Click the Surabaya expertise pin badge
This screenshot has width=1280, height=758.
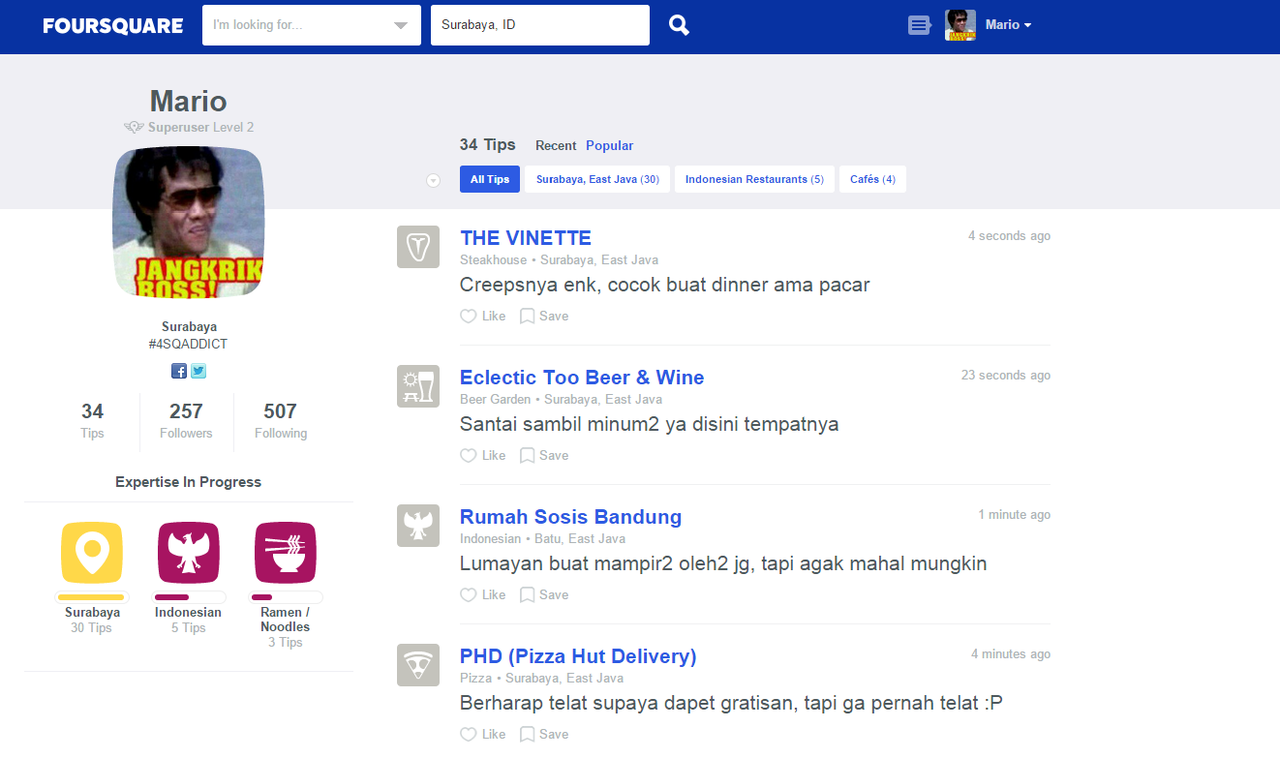[92, 552]
